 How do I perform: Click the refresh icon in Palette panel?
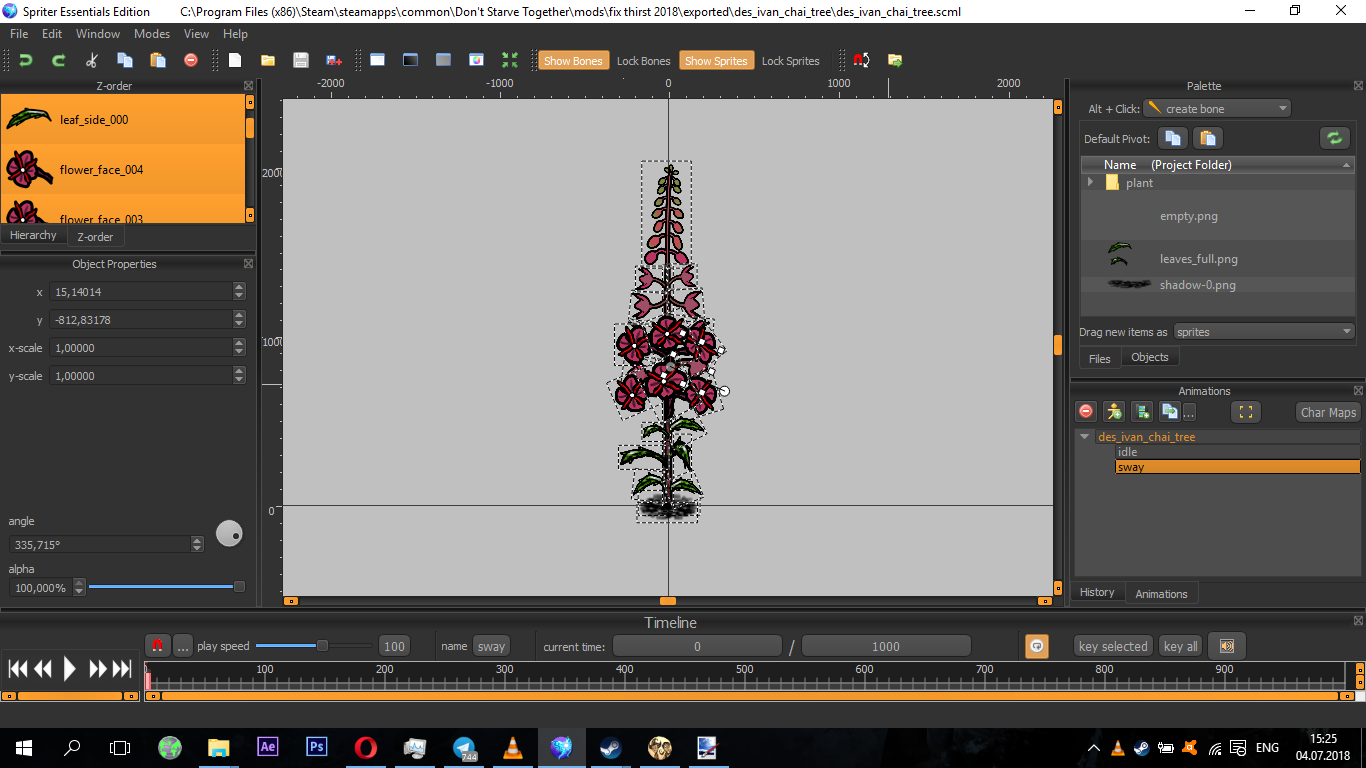coord(1333,138)
